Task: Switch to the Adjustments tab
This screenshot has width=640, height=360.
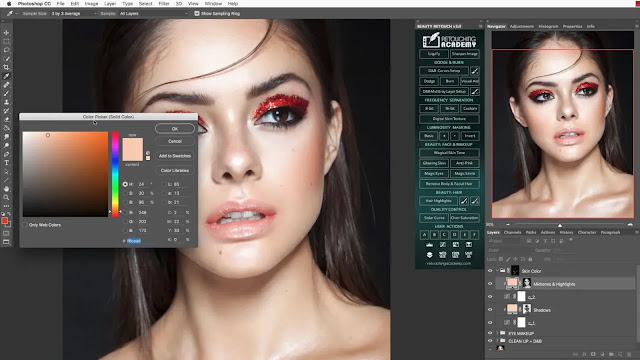Action: (x=522, y=26)
